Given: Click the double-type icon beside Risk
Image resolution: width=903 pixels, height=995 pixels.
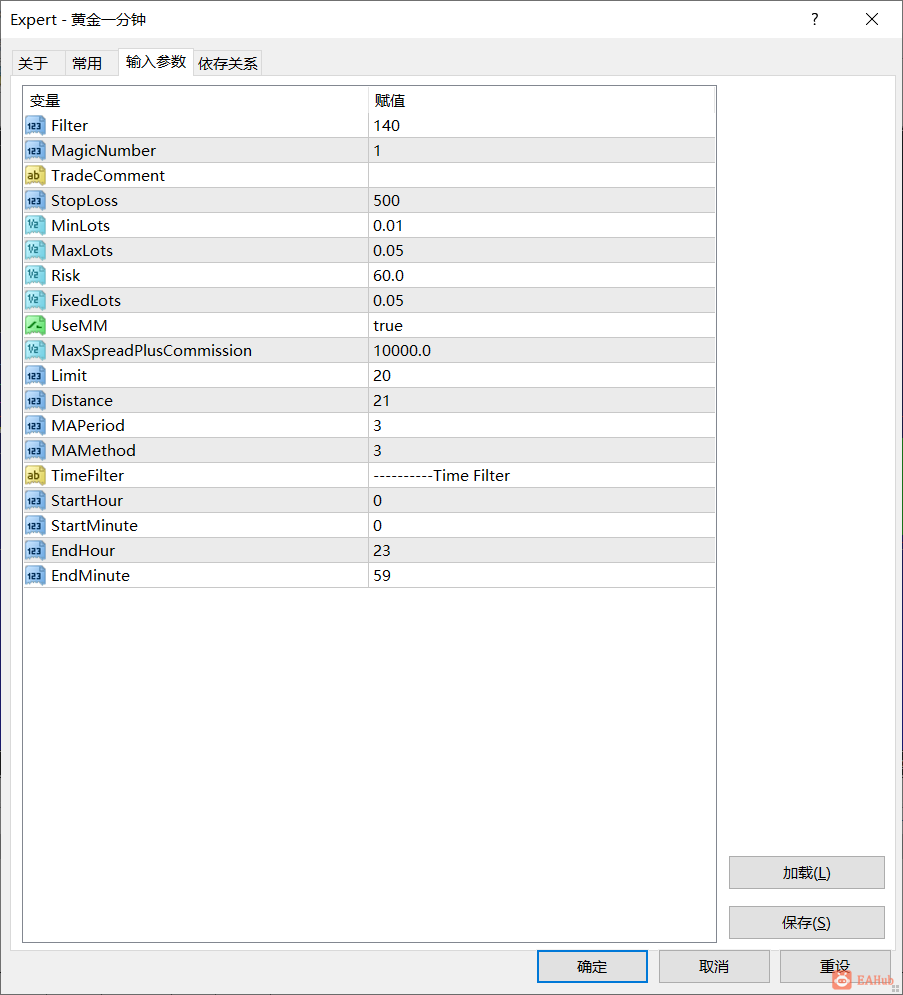Looking at the screenshot, I should [35, 275].
